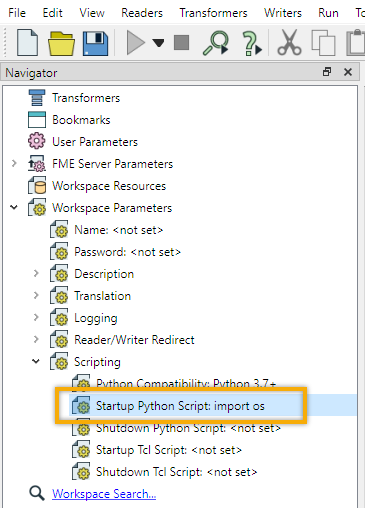The width and height of the screenshot is (365, 508).
Task: Select Startup Tcl Script: <not set>
Action: pyautogui.click(x=169, y=450)
